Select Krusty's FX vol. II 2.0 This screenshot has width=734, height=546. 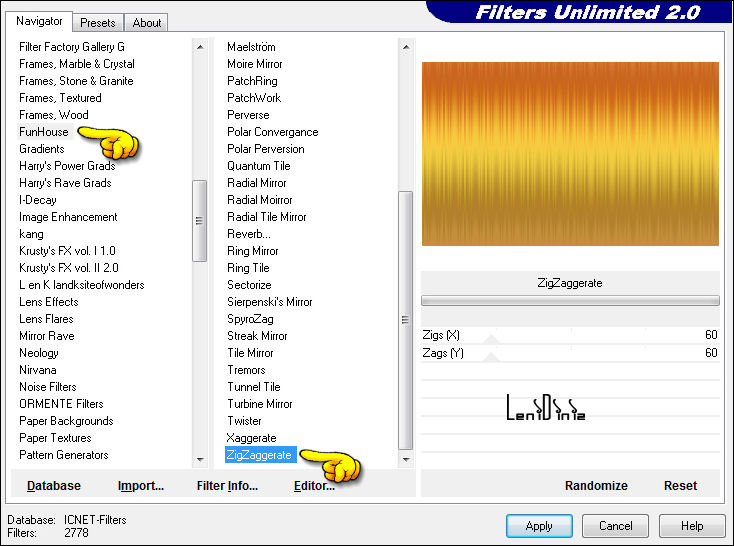tap(69, 268)
